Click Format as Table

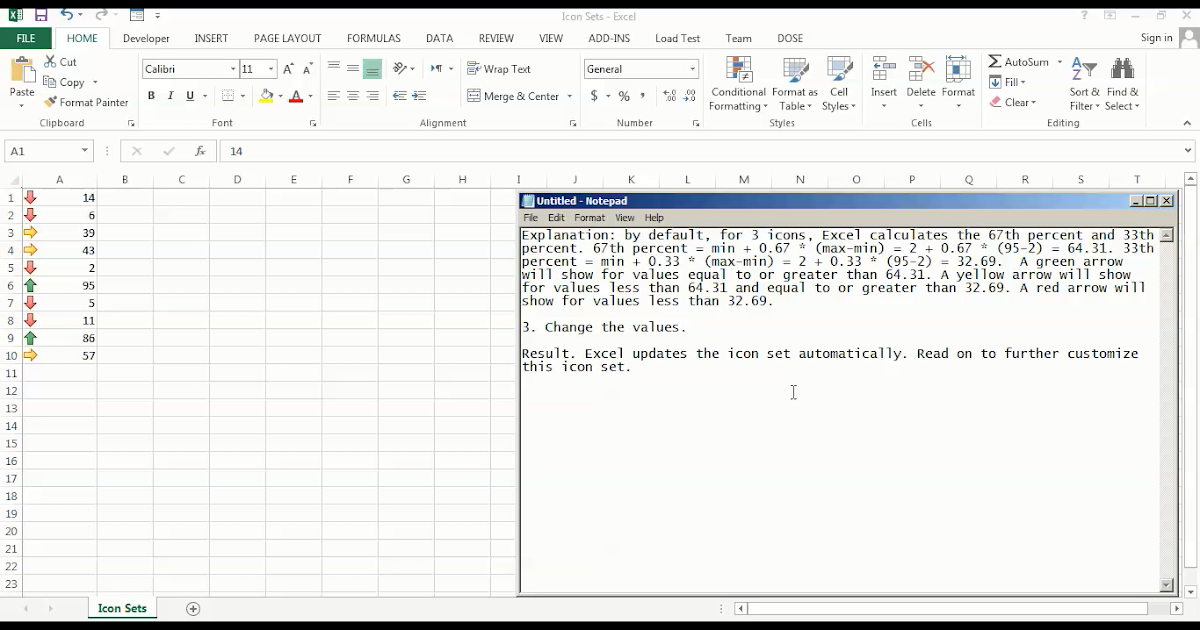coord(795,84)
